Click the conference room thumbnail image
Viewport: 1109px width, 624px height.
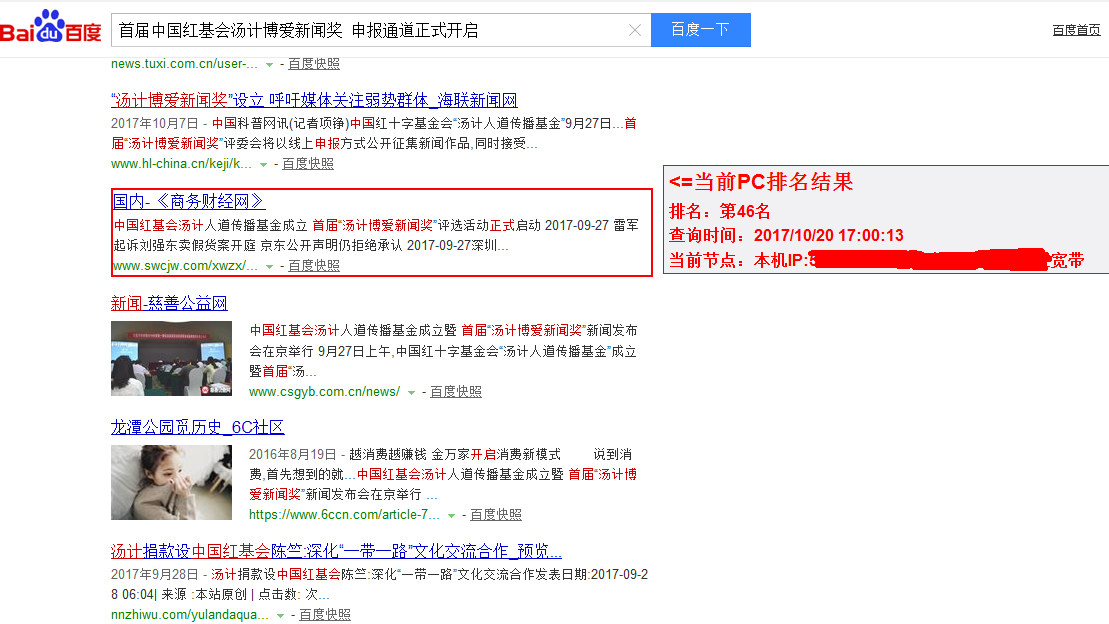171,358
